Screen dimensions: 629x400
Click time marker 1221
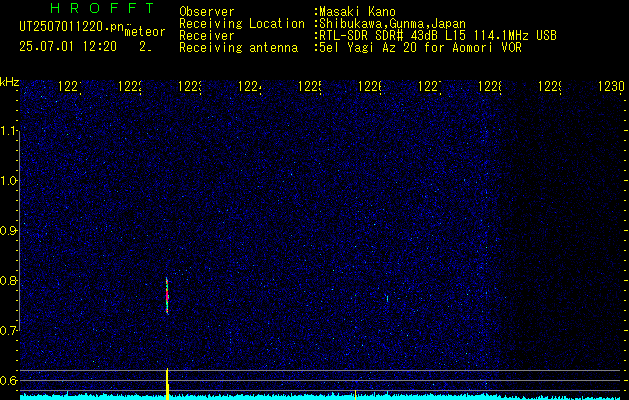70,87
